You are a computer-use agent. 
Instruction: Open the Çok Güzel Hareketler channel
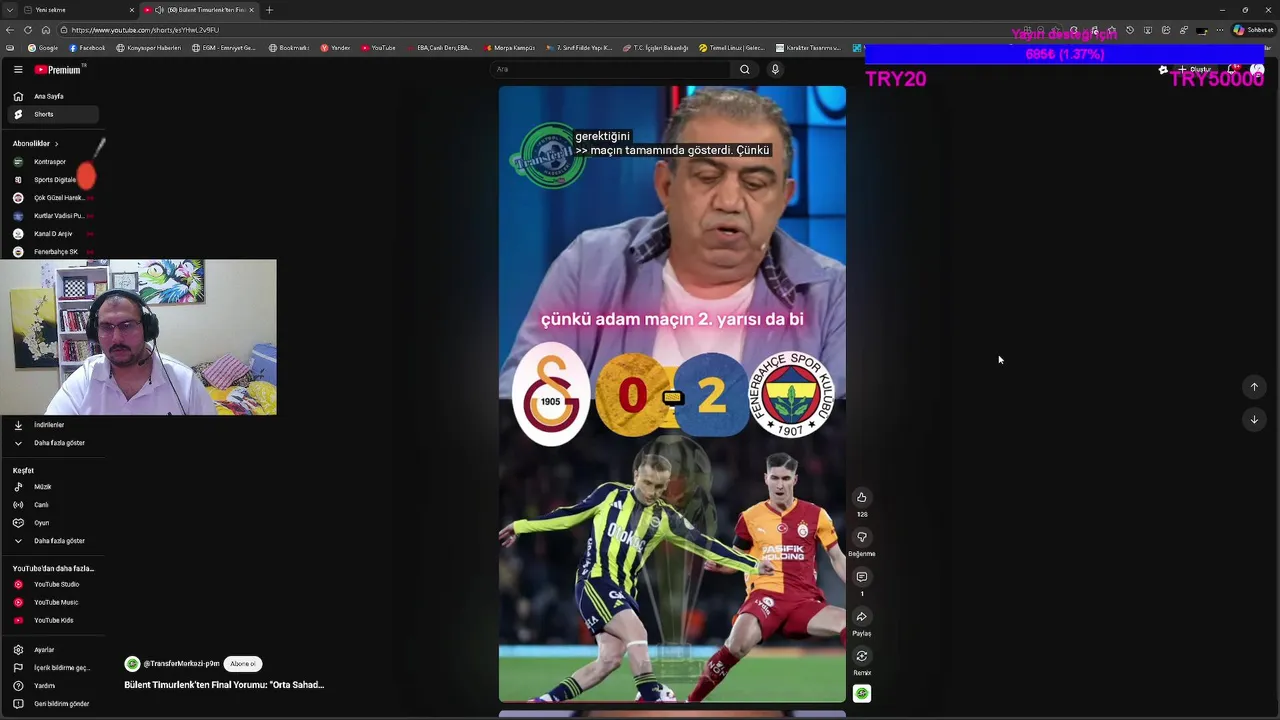[x=52, y=198]
